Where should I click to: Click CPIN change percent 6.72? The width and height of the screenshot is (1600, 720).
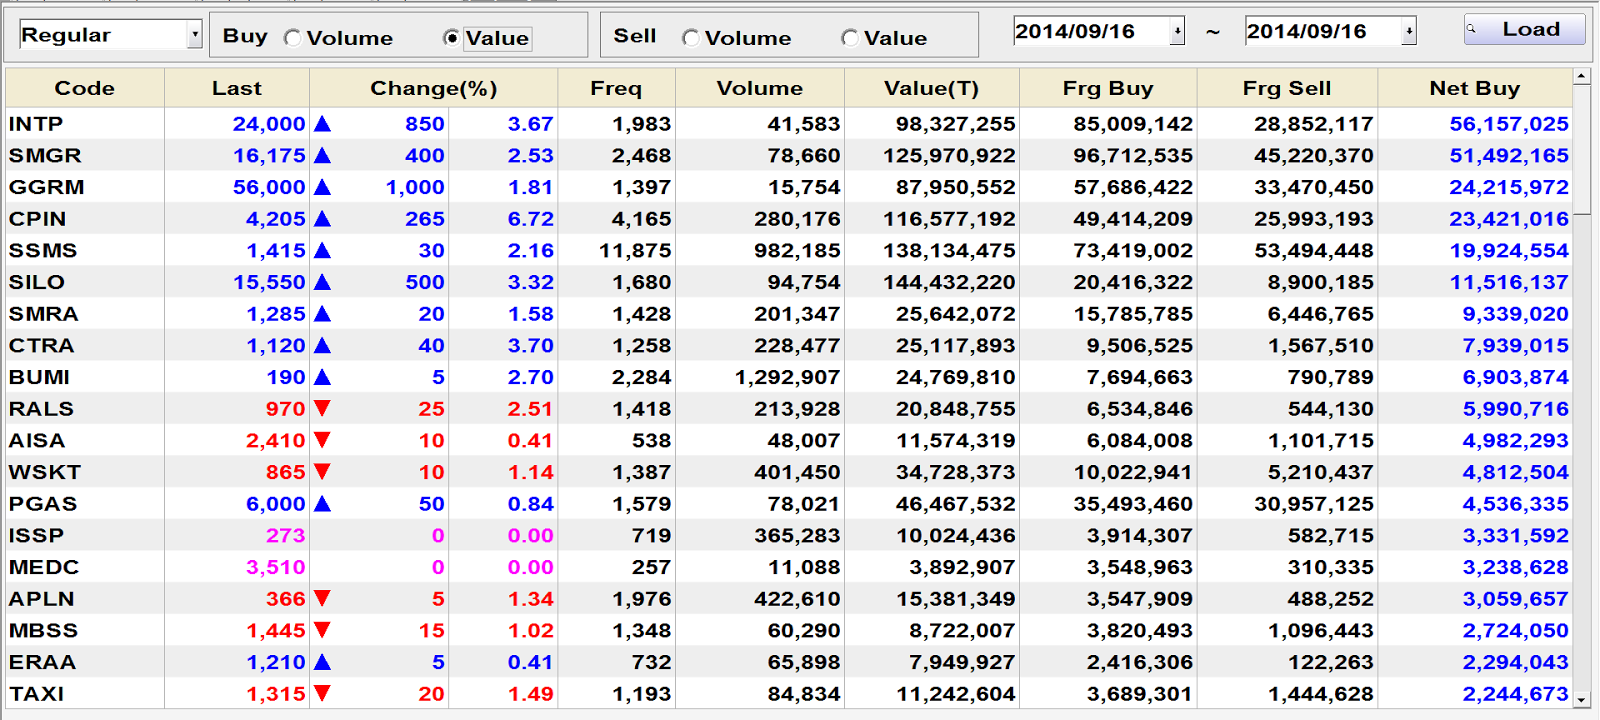coord(531,219)
